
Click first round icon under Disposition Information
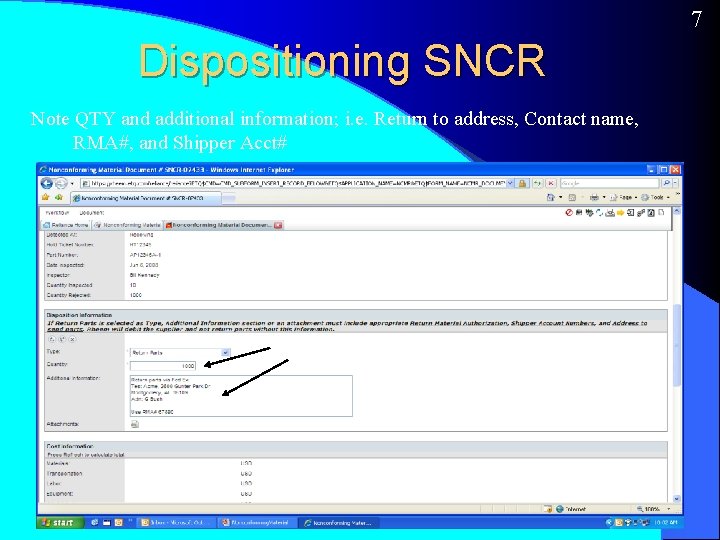click(51, 339)
